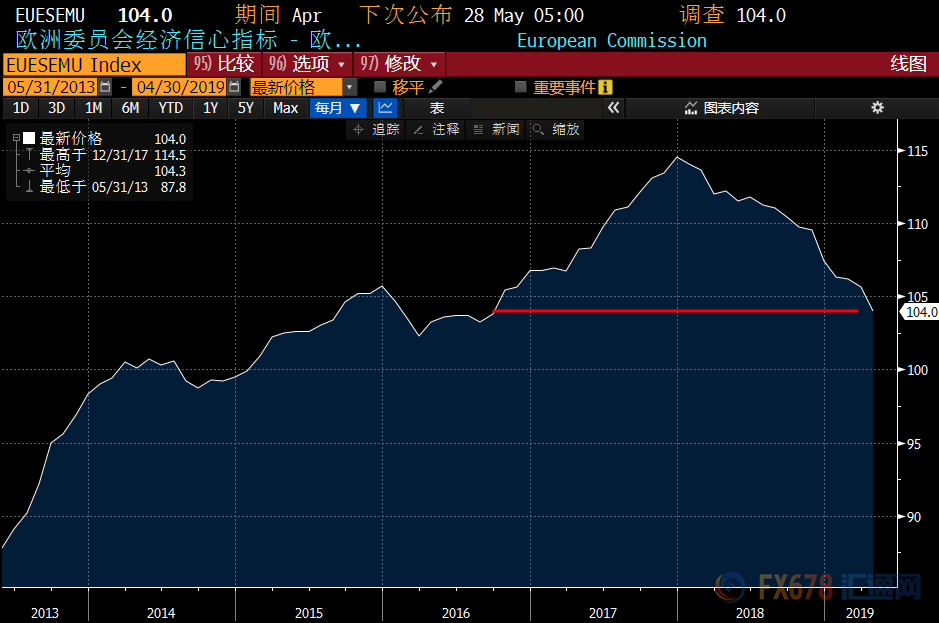Toggle the 重要事件 checkbox
This screenshot has height=623, width=939.
521,87
